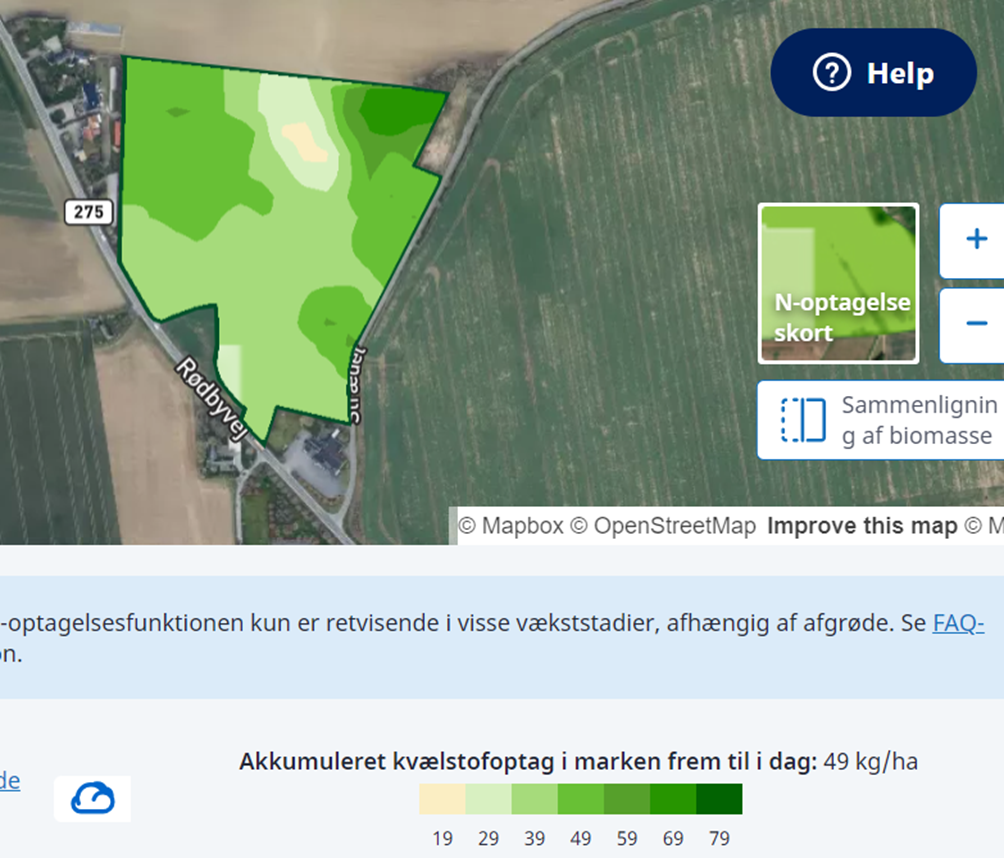Zoom in with the plus button

[x=975, y=240]
